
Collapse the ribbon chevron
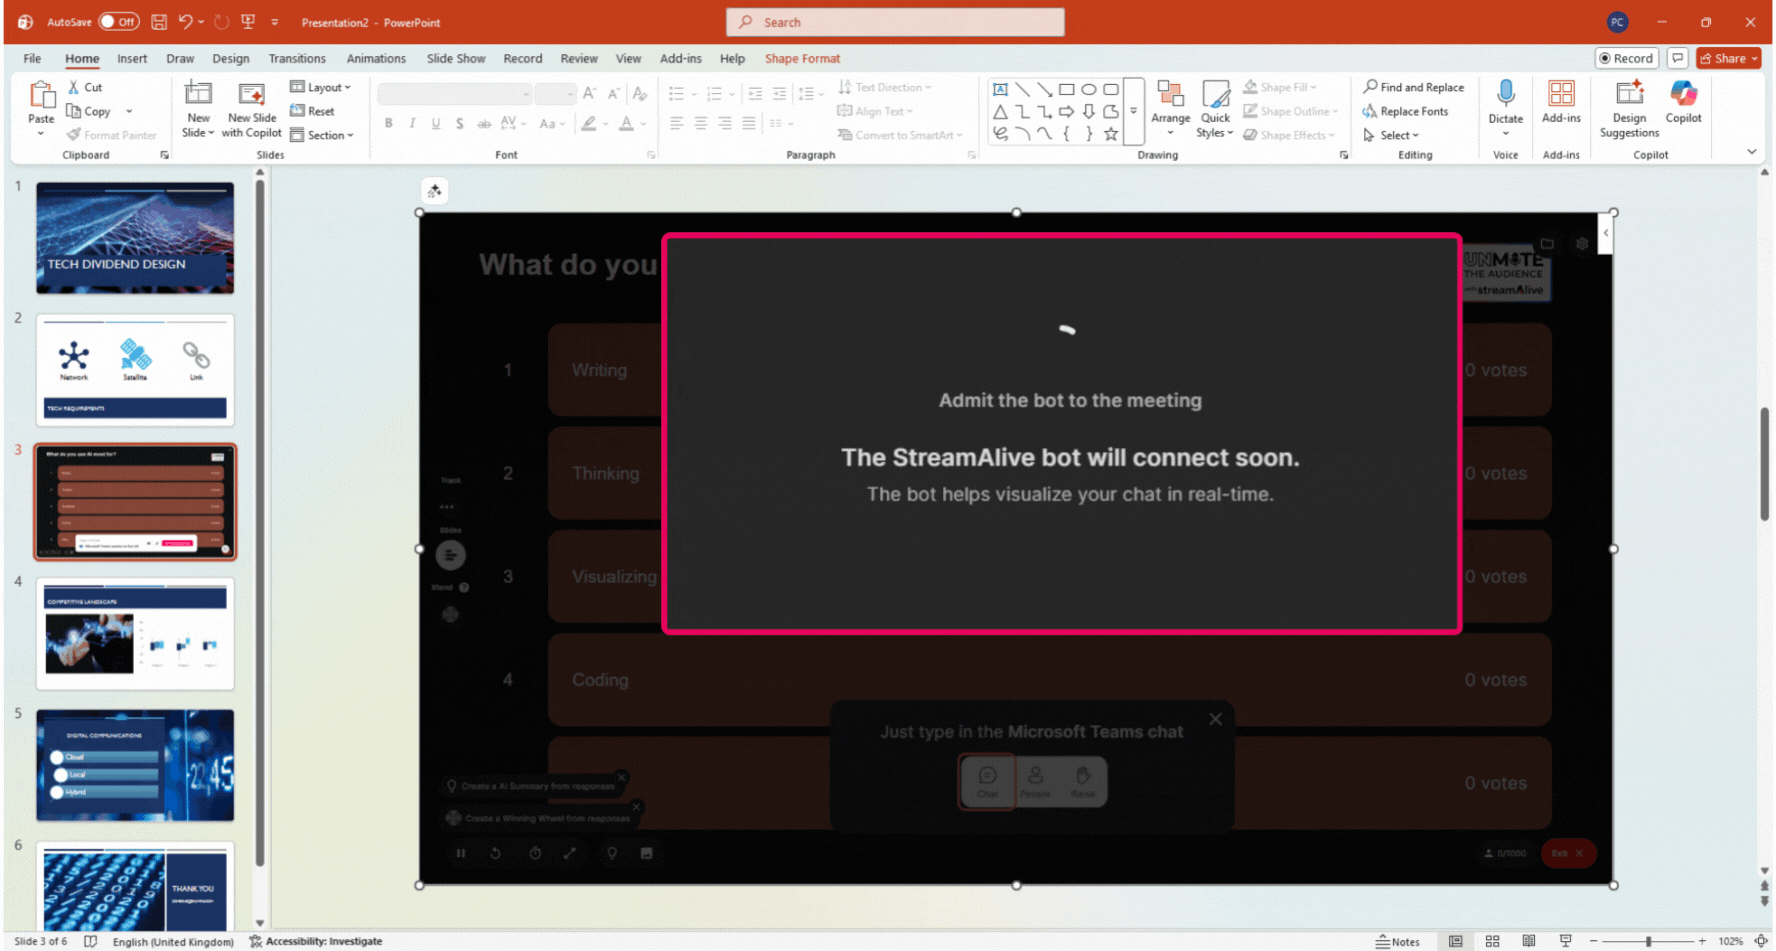click(1751, 152)
